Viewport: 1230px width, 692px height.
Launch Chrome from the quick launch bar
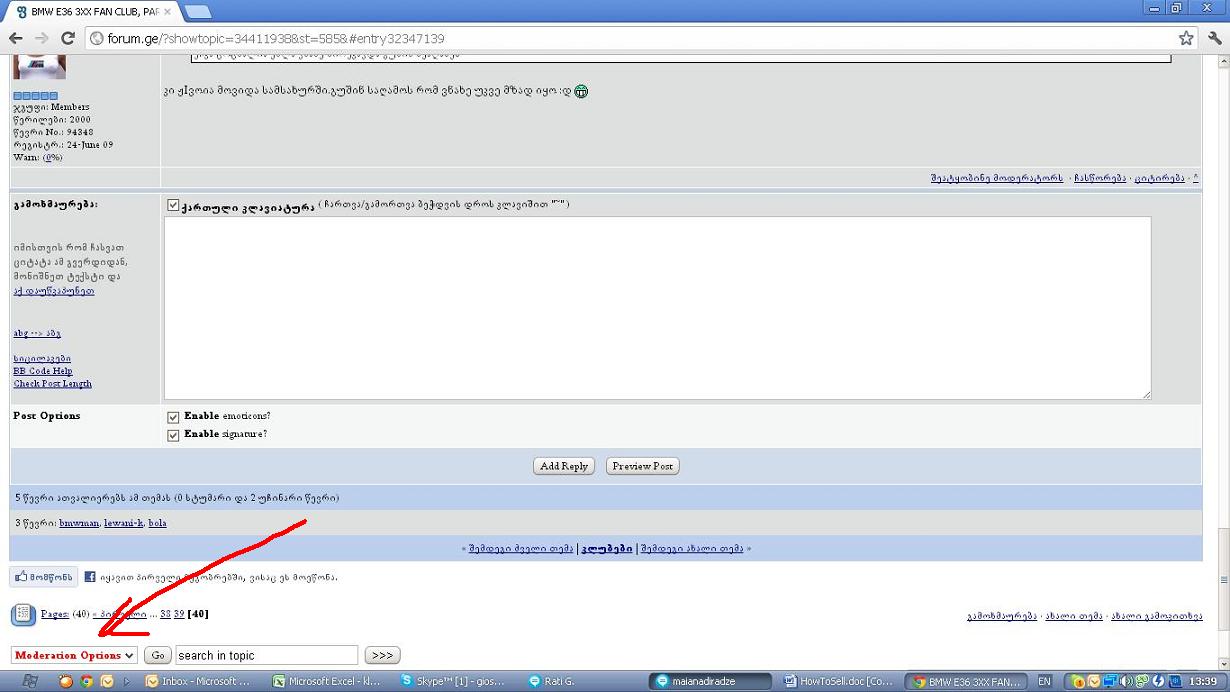click(87, 681)
